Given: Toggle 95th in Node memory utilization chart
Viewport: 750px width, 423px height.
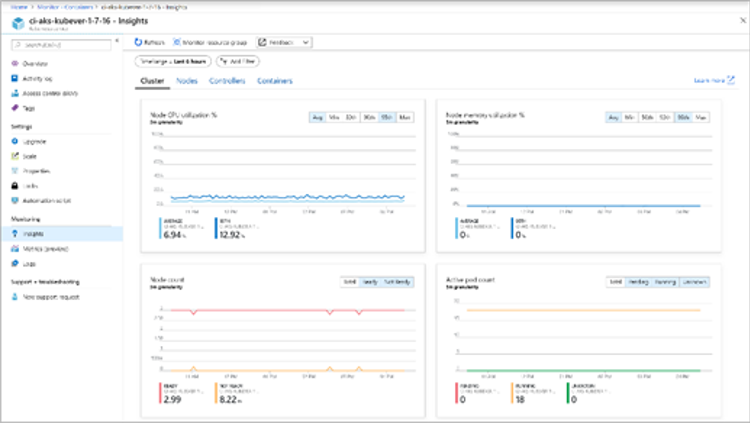Looking at the screenshot, I should coord(684,117).
